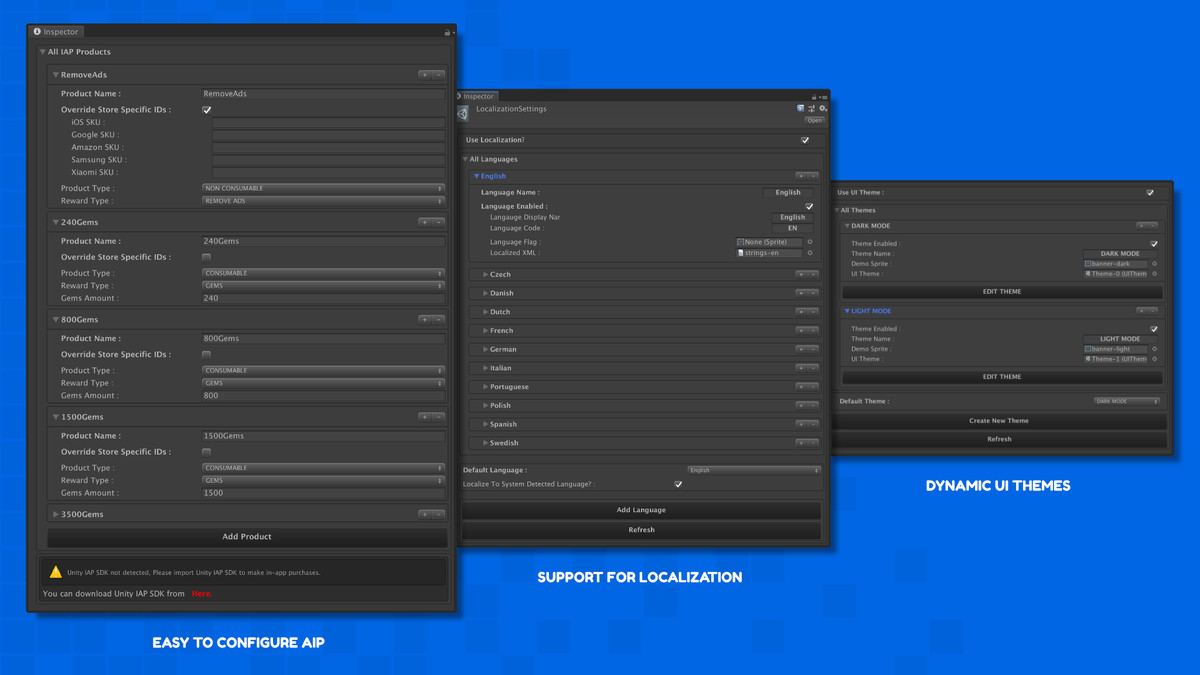Click the Language Code field showing EN

pyautogui.click(x=793, y=228)
